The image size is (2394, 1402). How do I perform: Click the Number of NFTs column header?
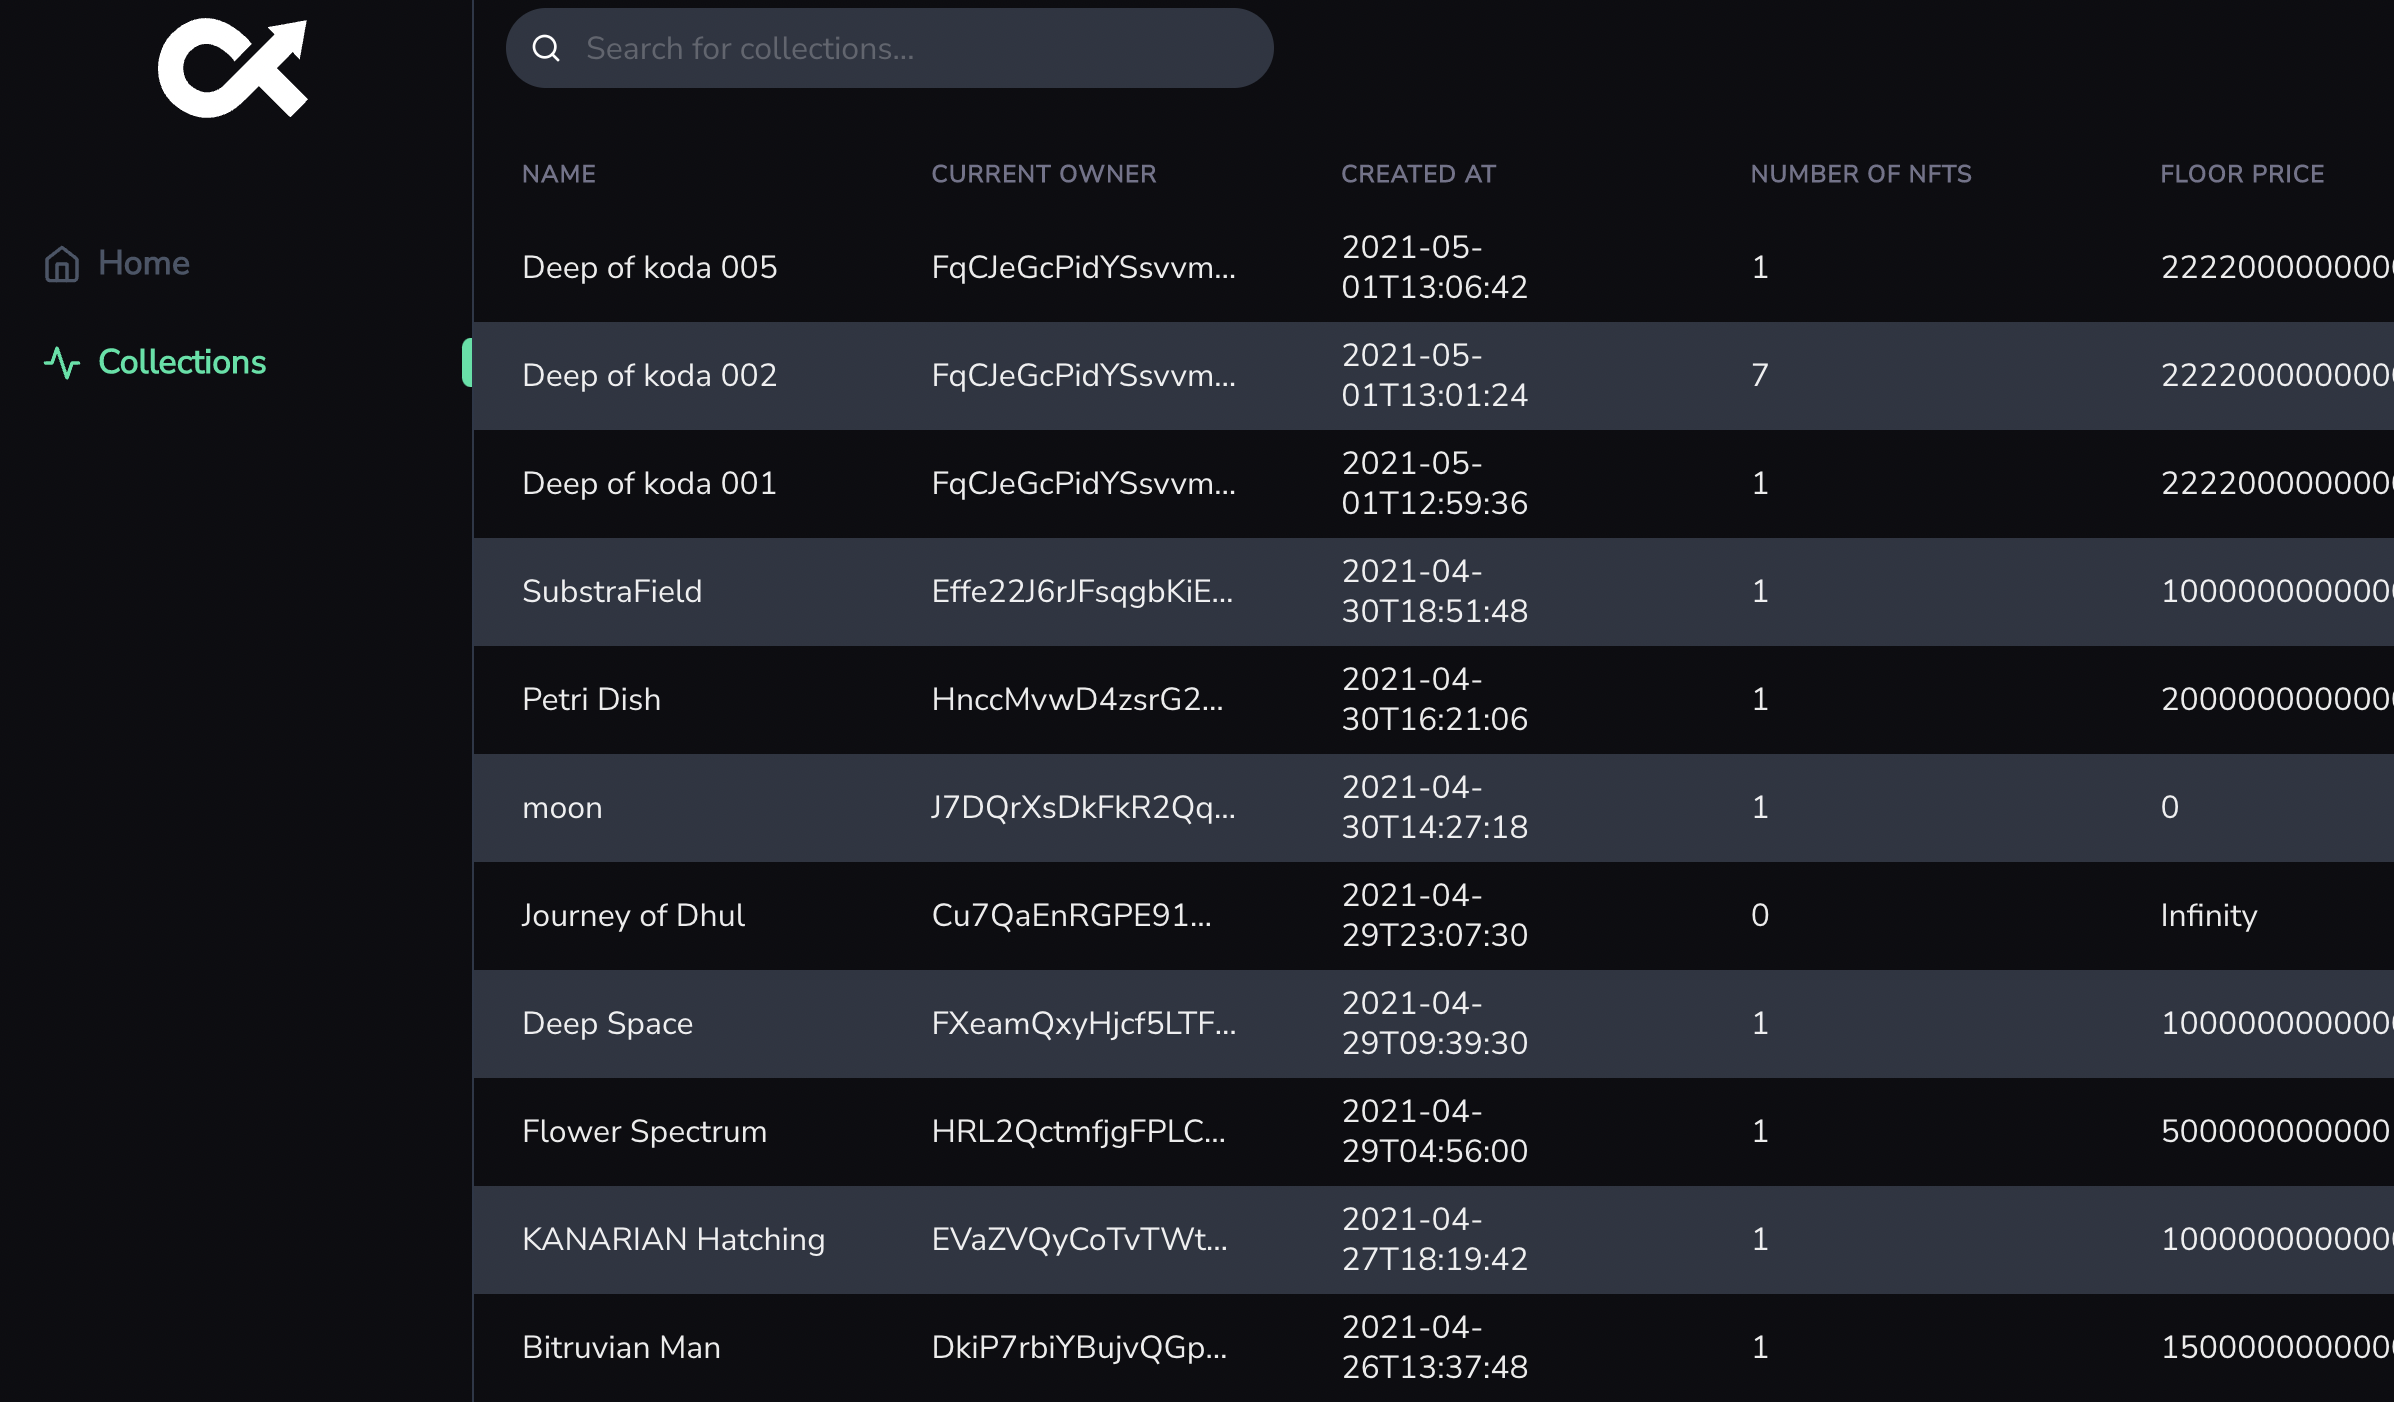pyautogui.click(x=1860, y=174)
